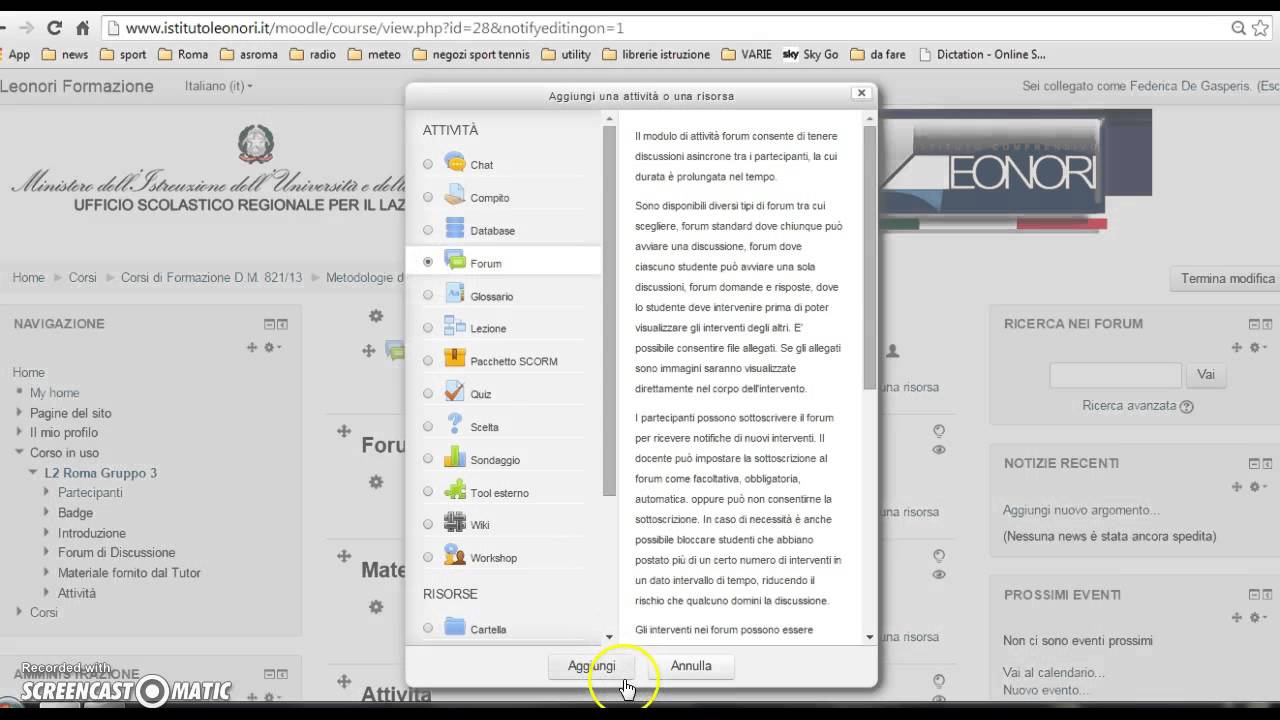Click the Quiz checkmark icon
Screen dimensions: 1280x720
click(455, 393)
